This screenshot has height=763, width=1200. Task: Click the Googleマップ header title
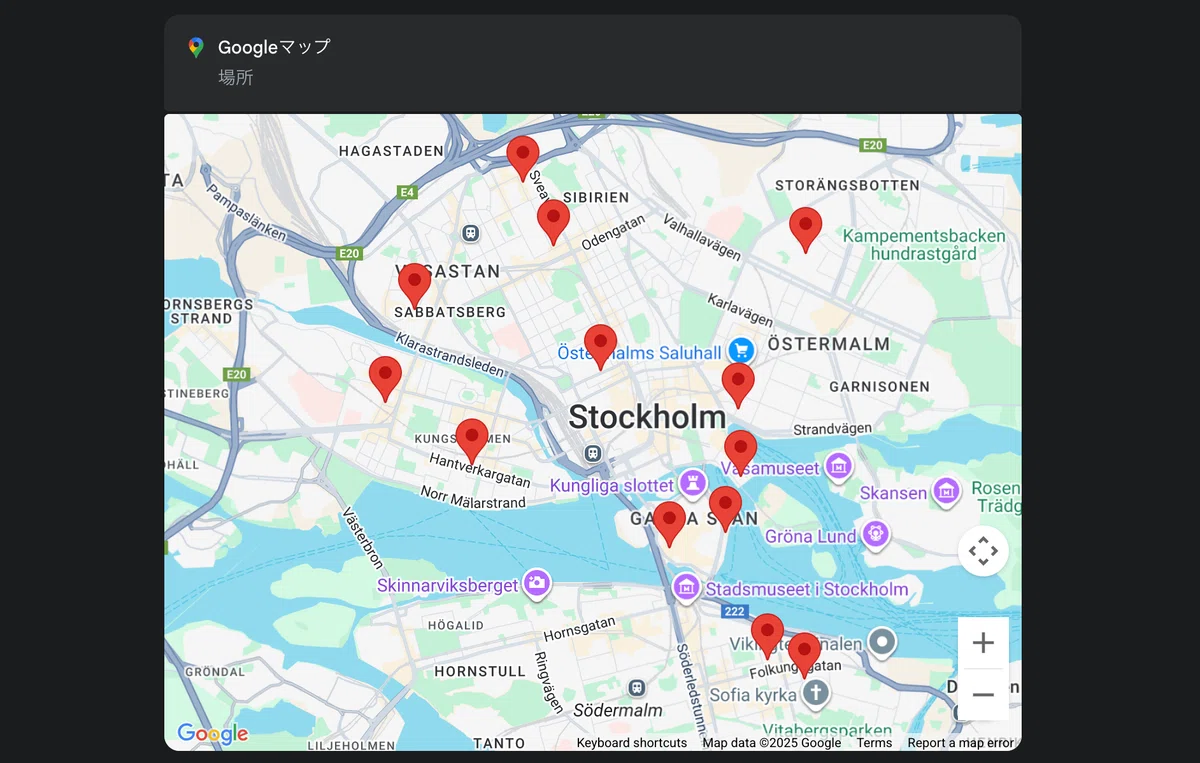coord(274,47)
